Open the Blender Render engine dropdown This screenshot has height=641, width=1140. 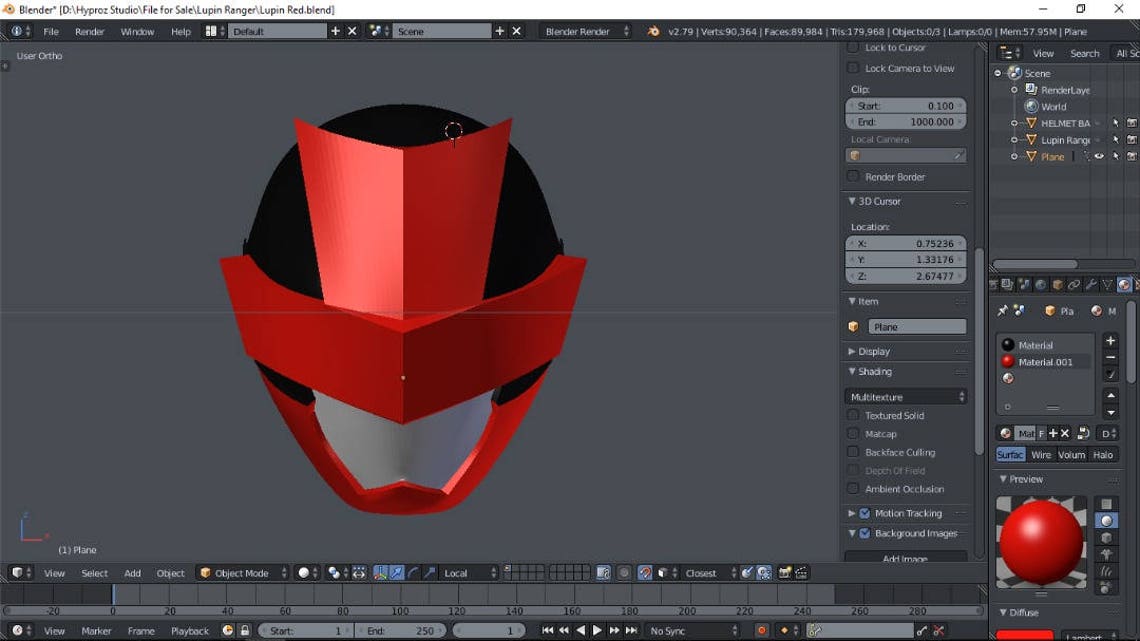tap(583, 31)
